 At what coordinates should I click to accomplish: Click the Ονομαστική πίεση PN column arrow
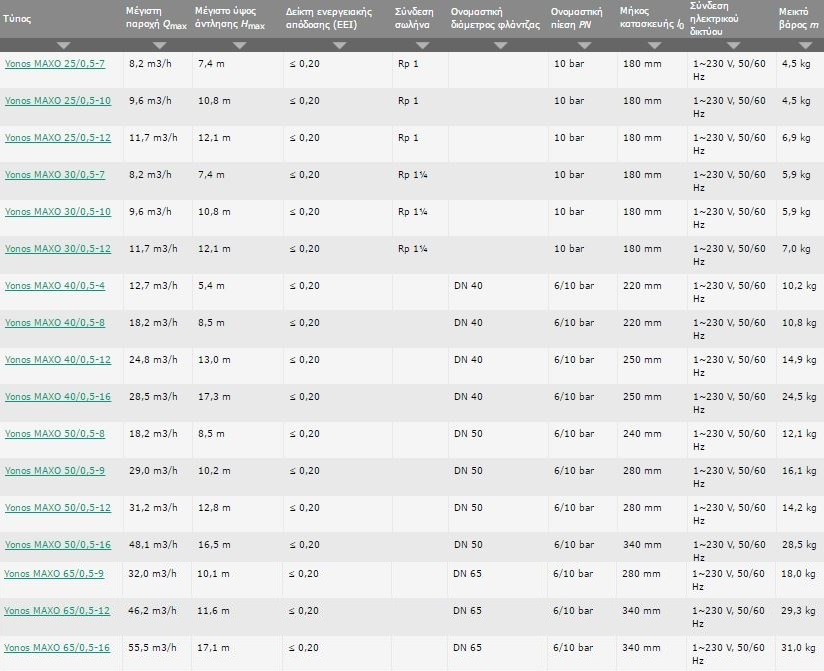tap(581, 46)
